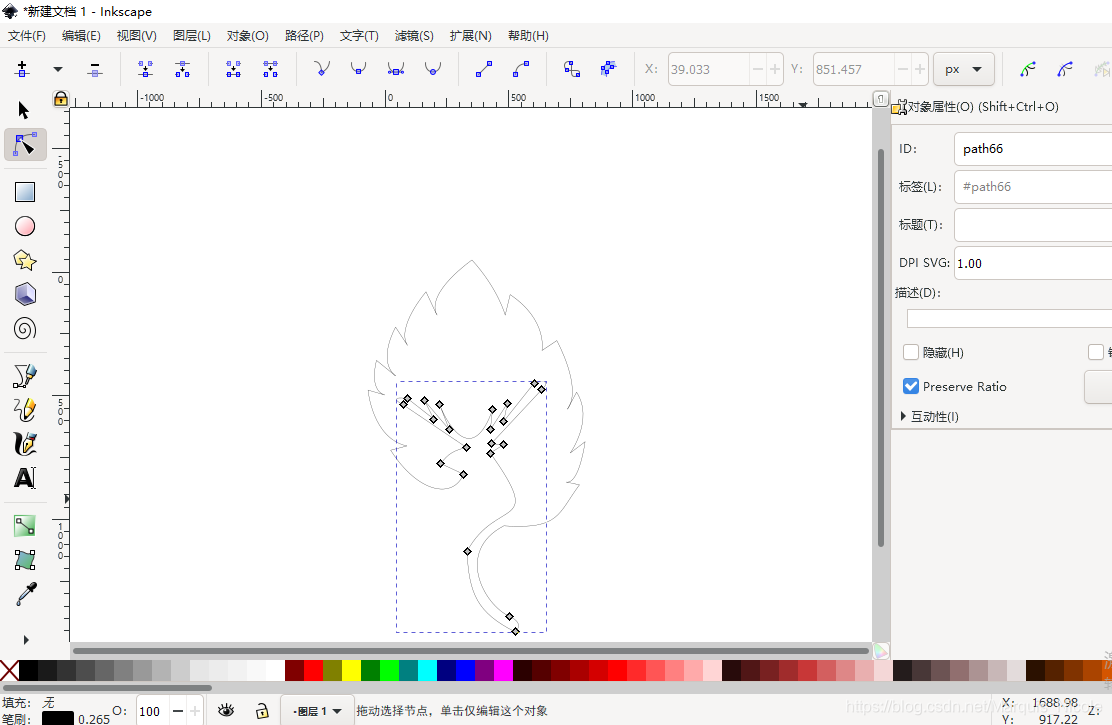
Task: Open the 扩展(N) menu
Action: pyautogui.click(x=470, y=35)
